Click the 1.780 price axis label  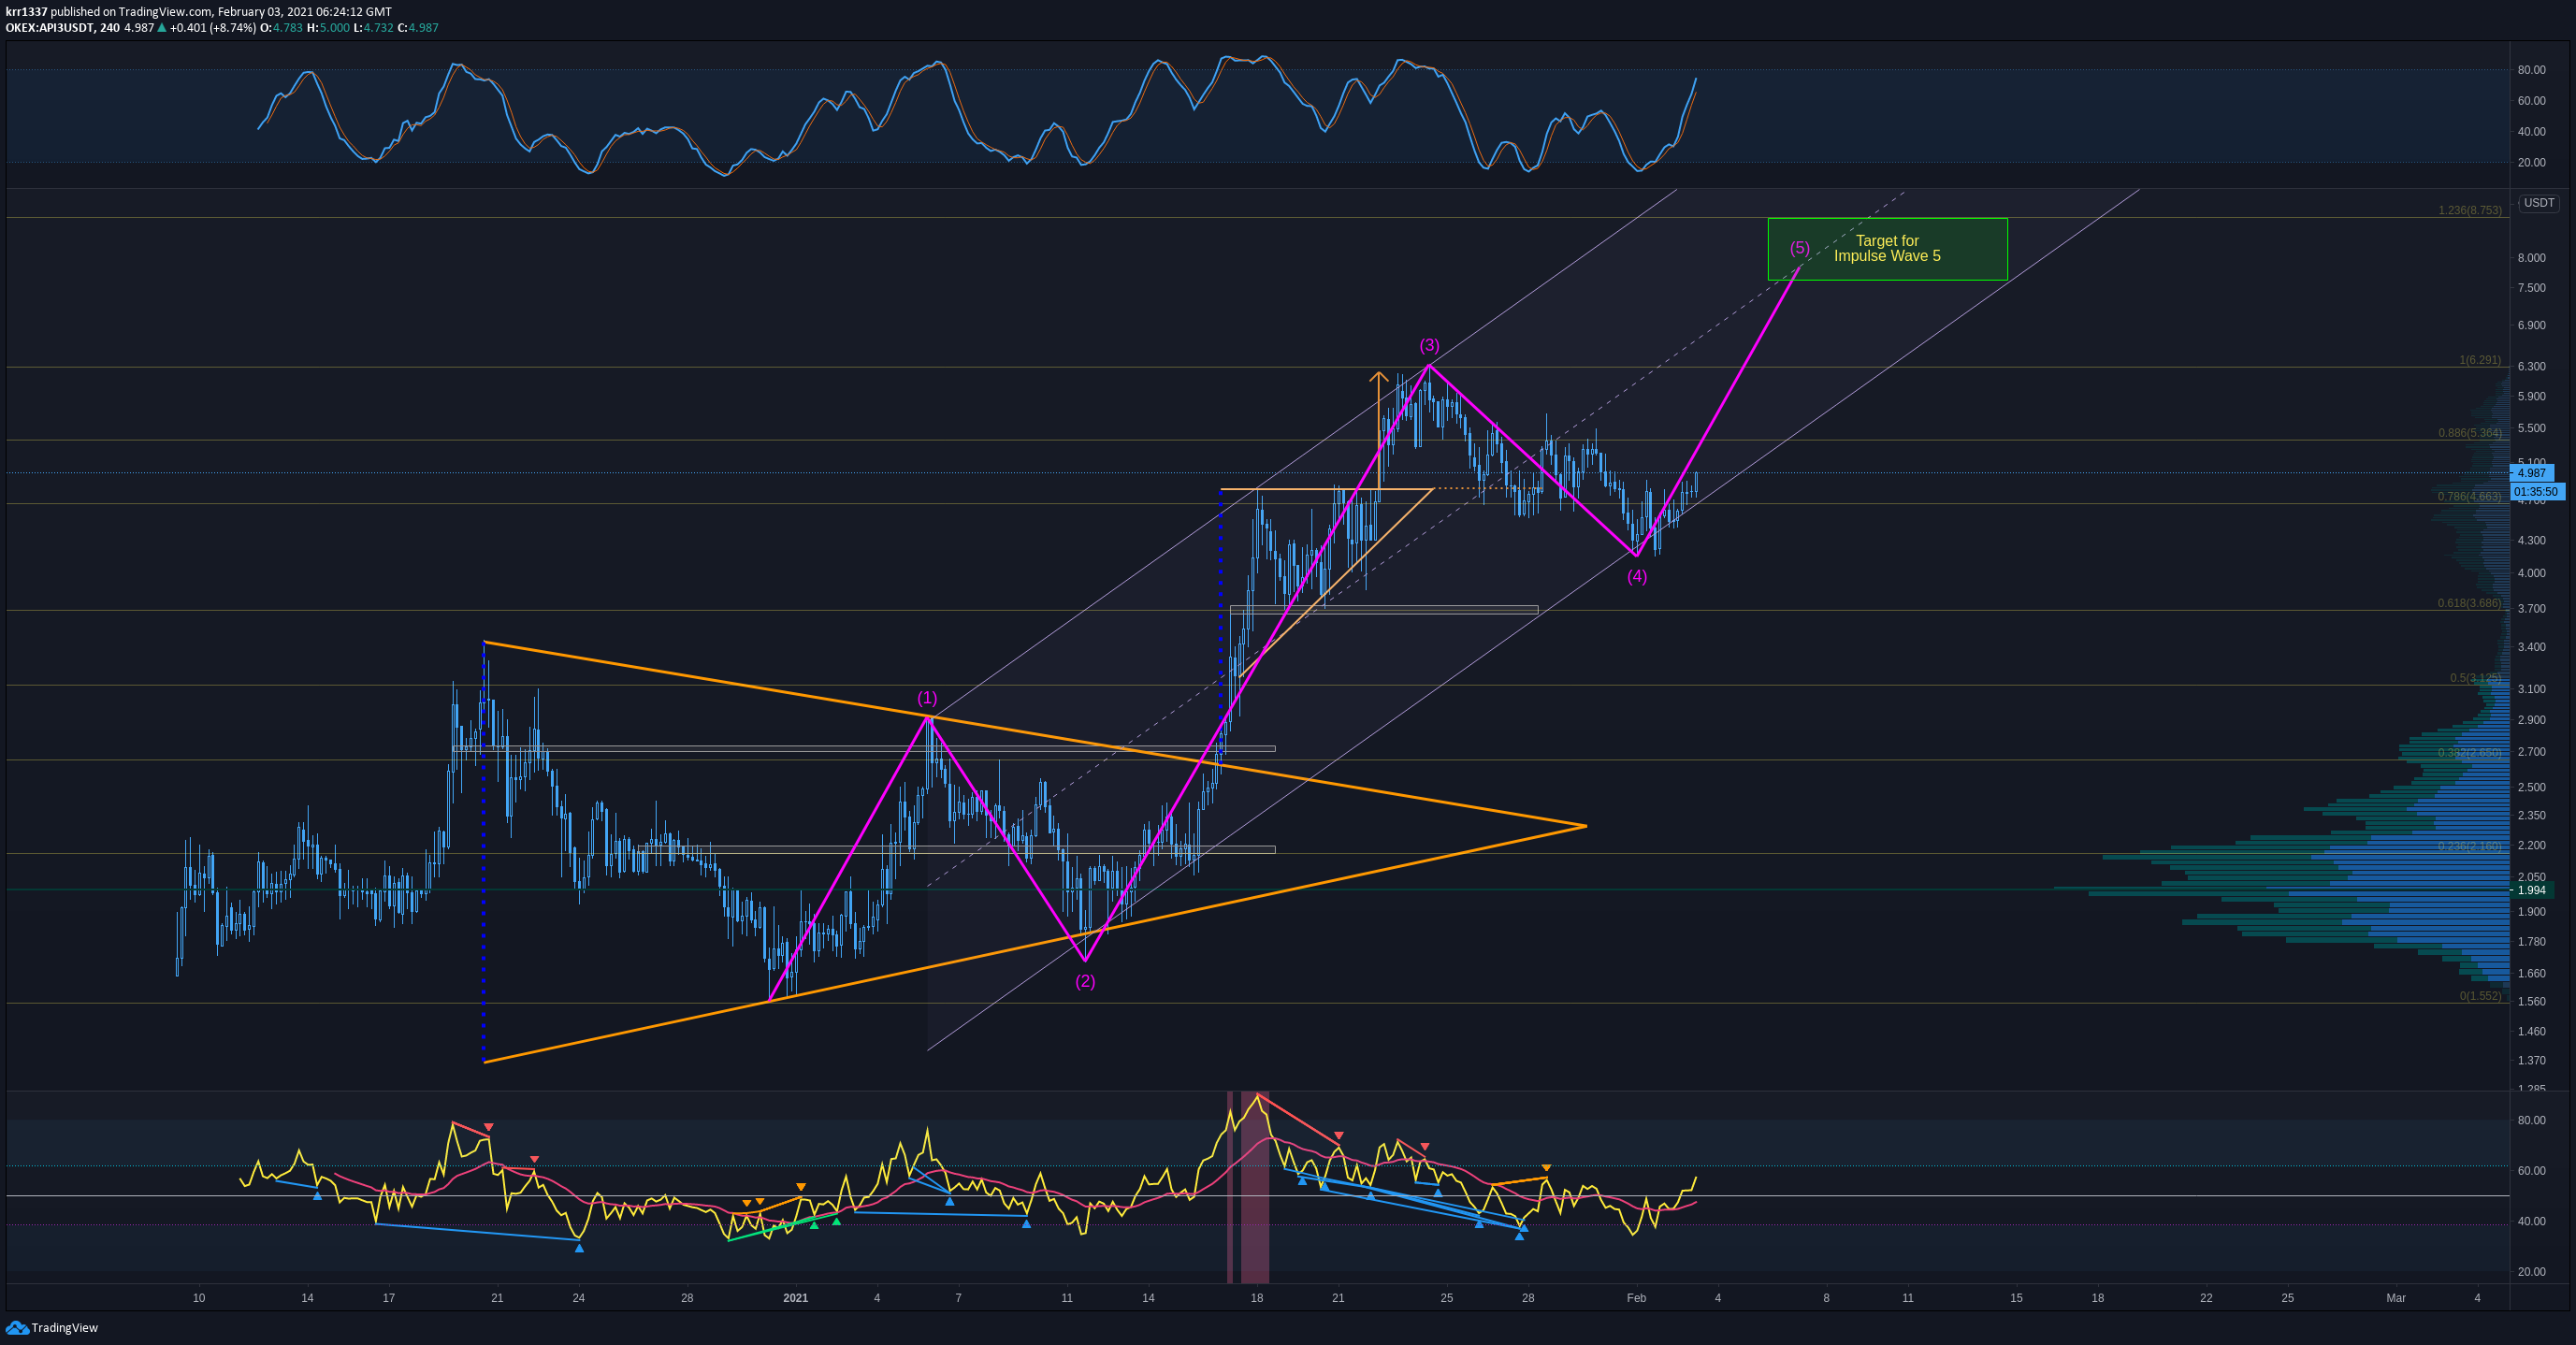tap(2531, 942)
